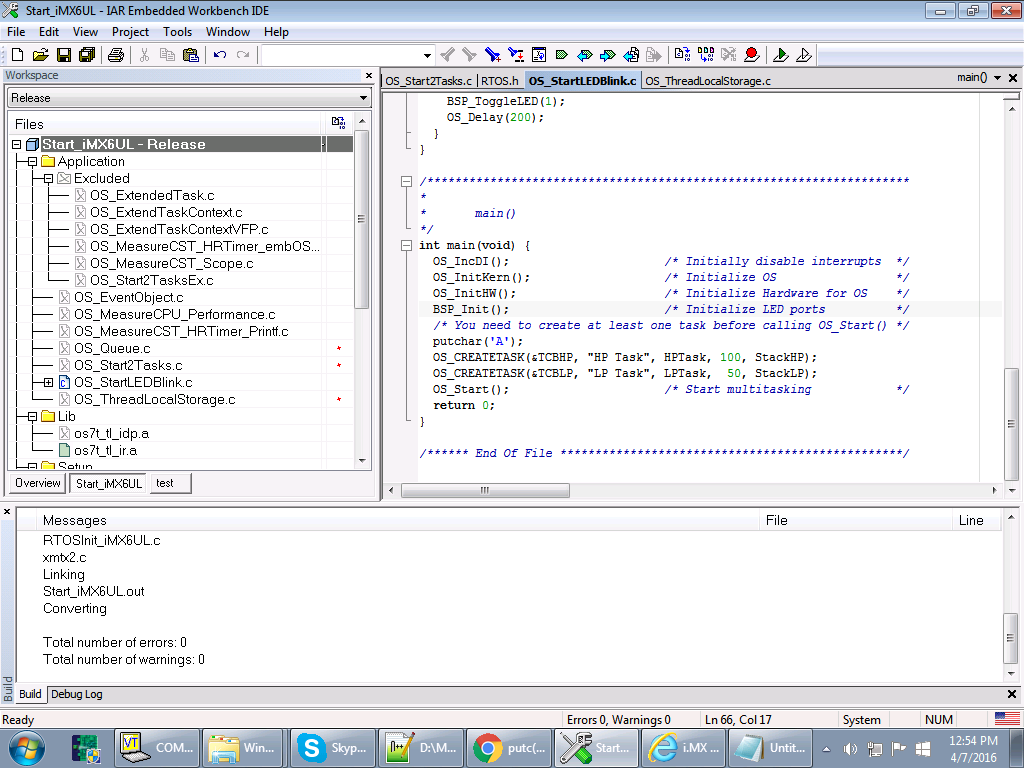Collapse the Lib folder node
1024x768 pixels.
33,416
